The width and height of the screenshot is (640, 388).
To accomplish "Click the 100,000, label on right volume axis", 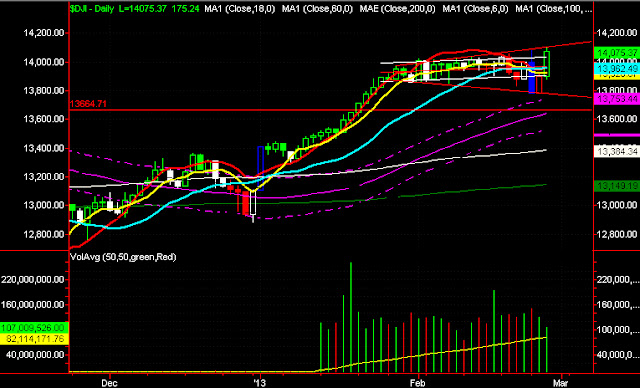I will (618, 330).
